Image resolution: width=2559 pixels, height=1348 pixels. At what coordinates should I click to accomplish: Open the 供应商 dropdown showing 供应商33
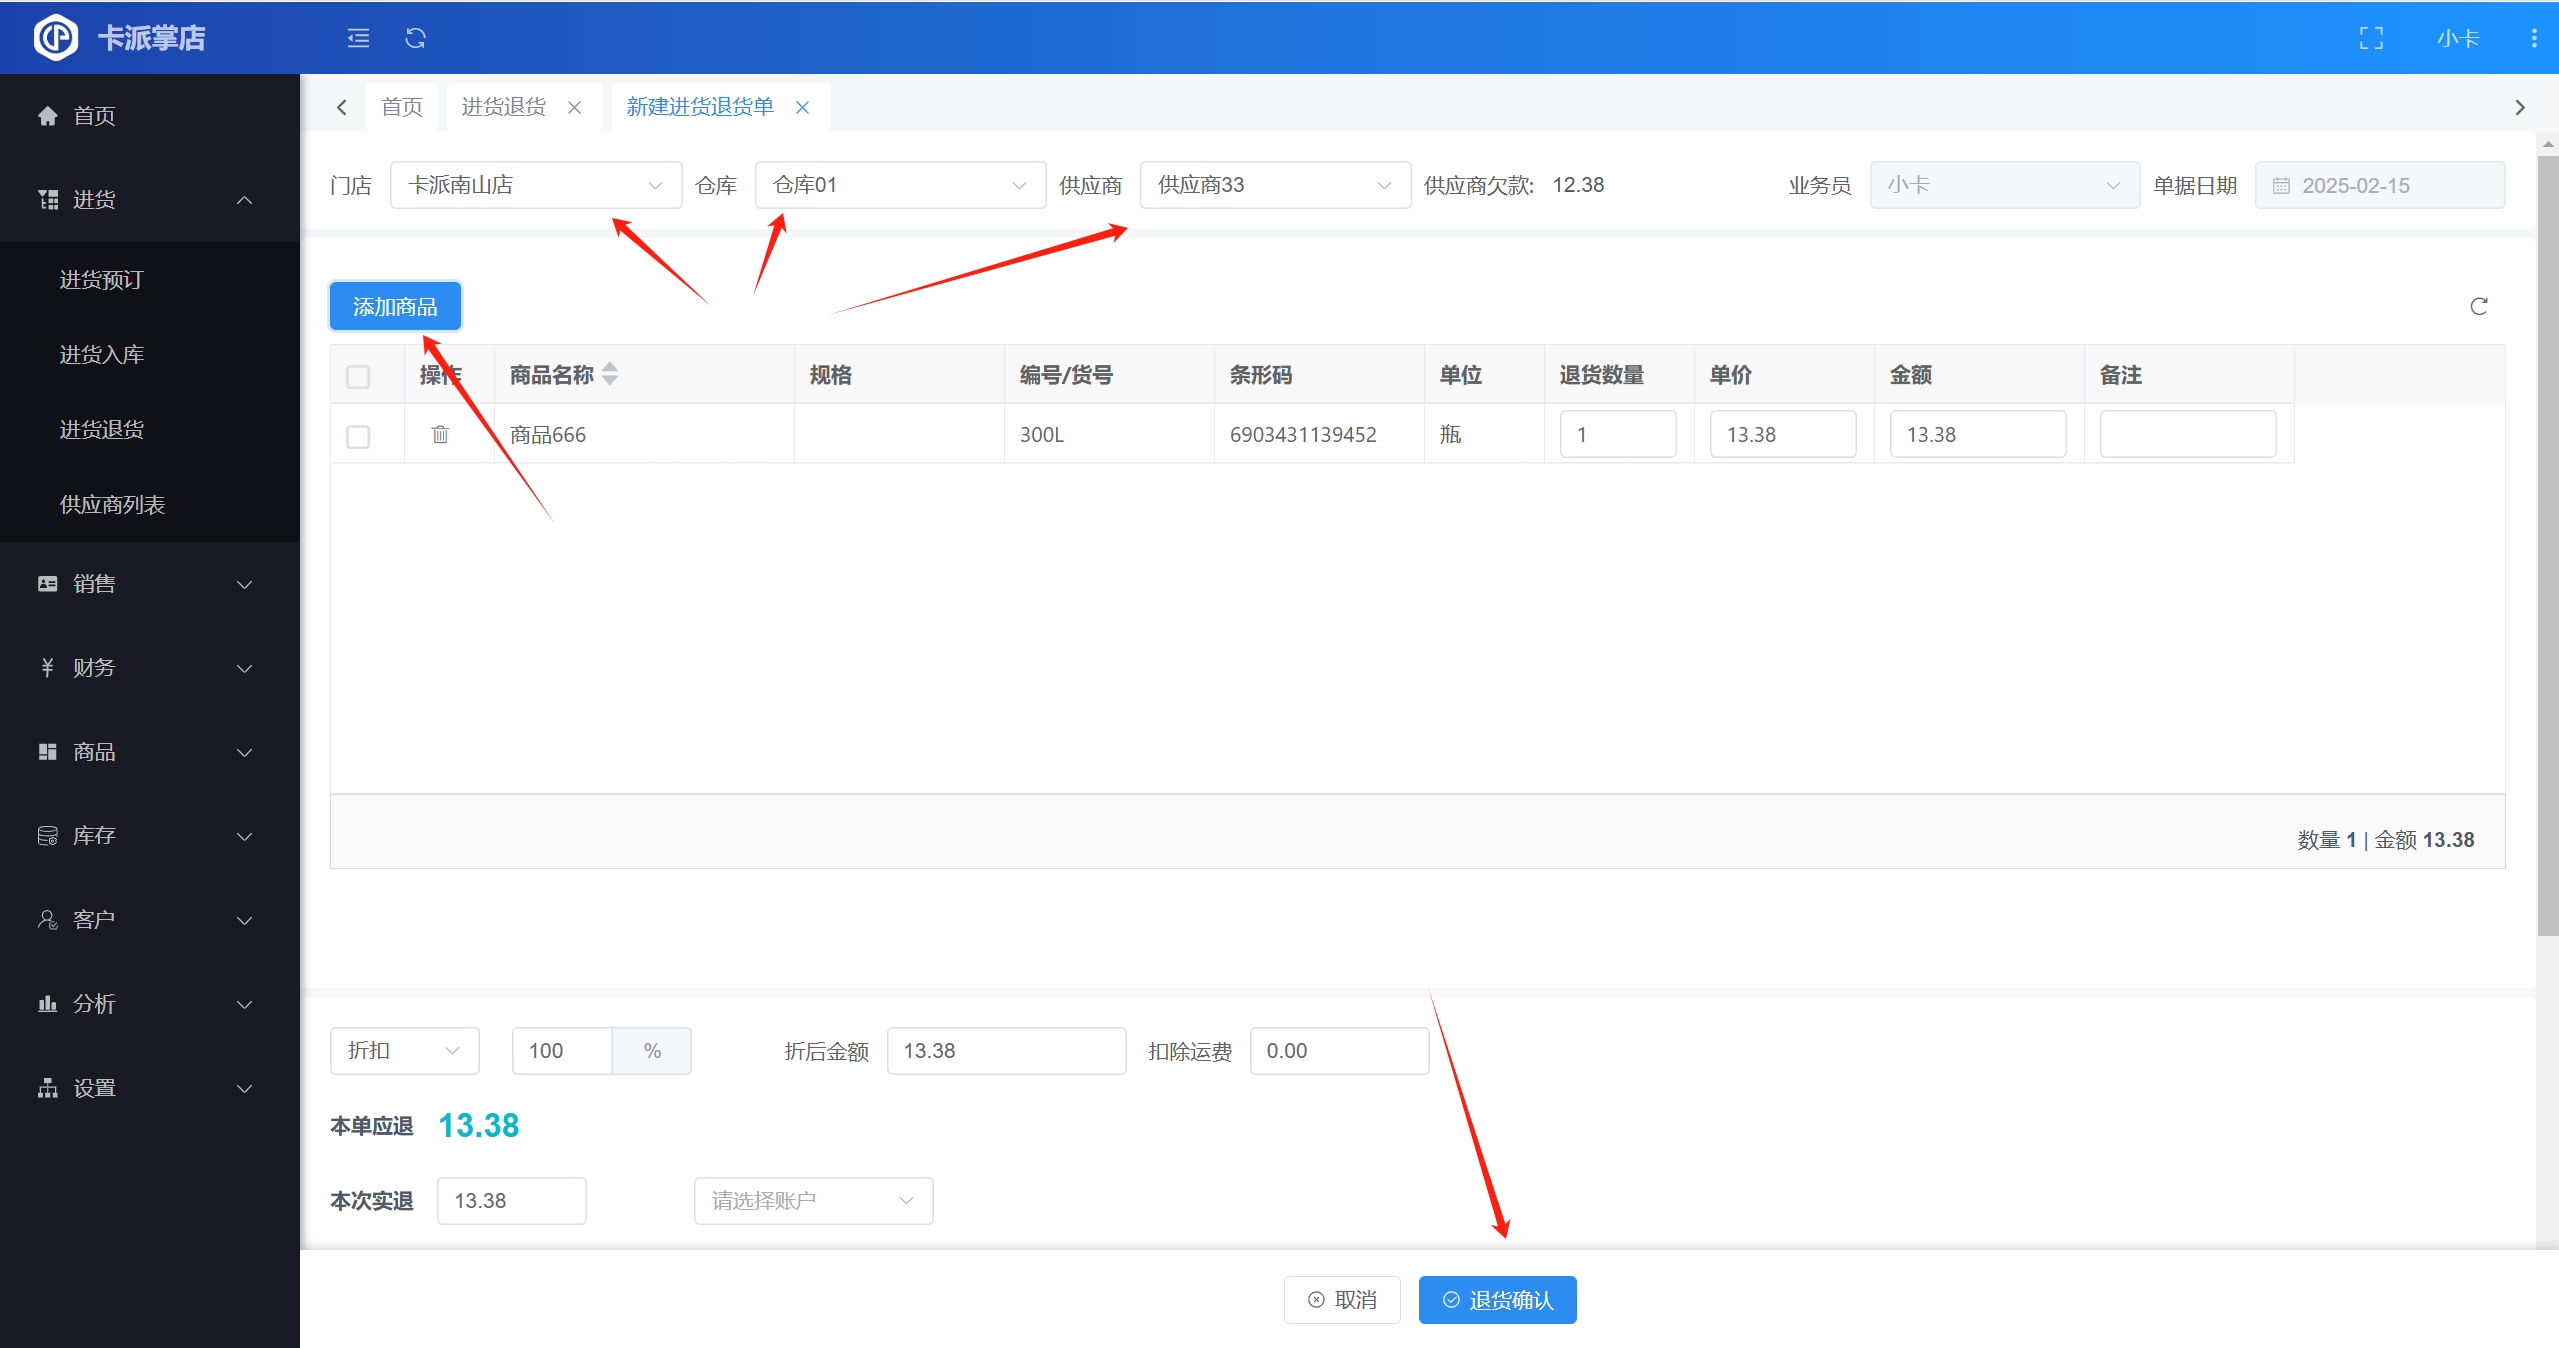click(x=1274, y=185)
